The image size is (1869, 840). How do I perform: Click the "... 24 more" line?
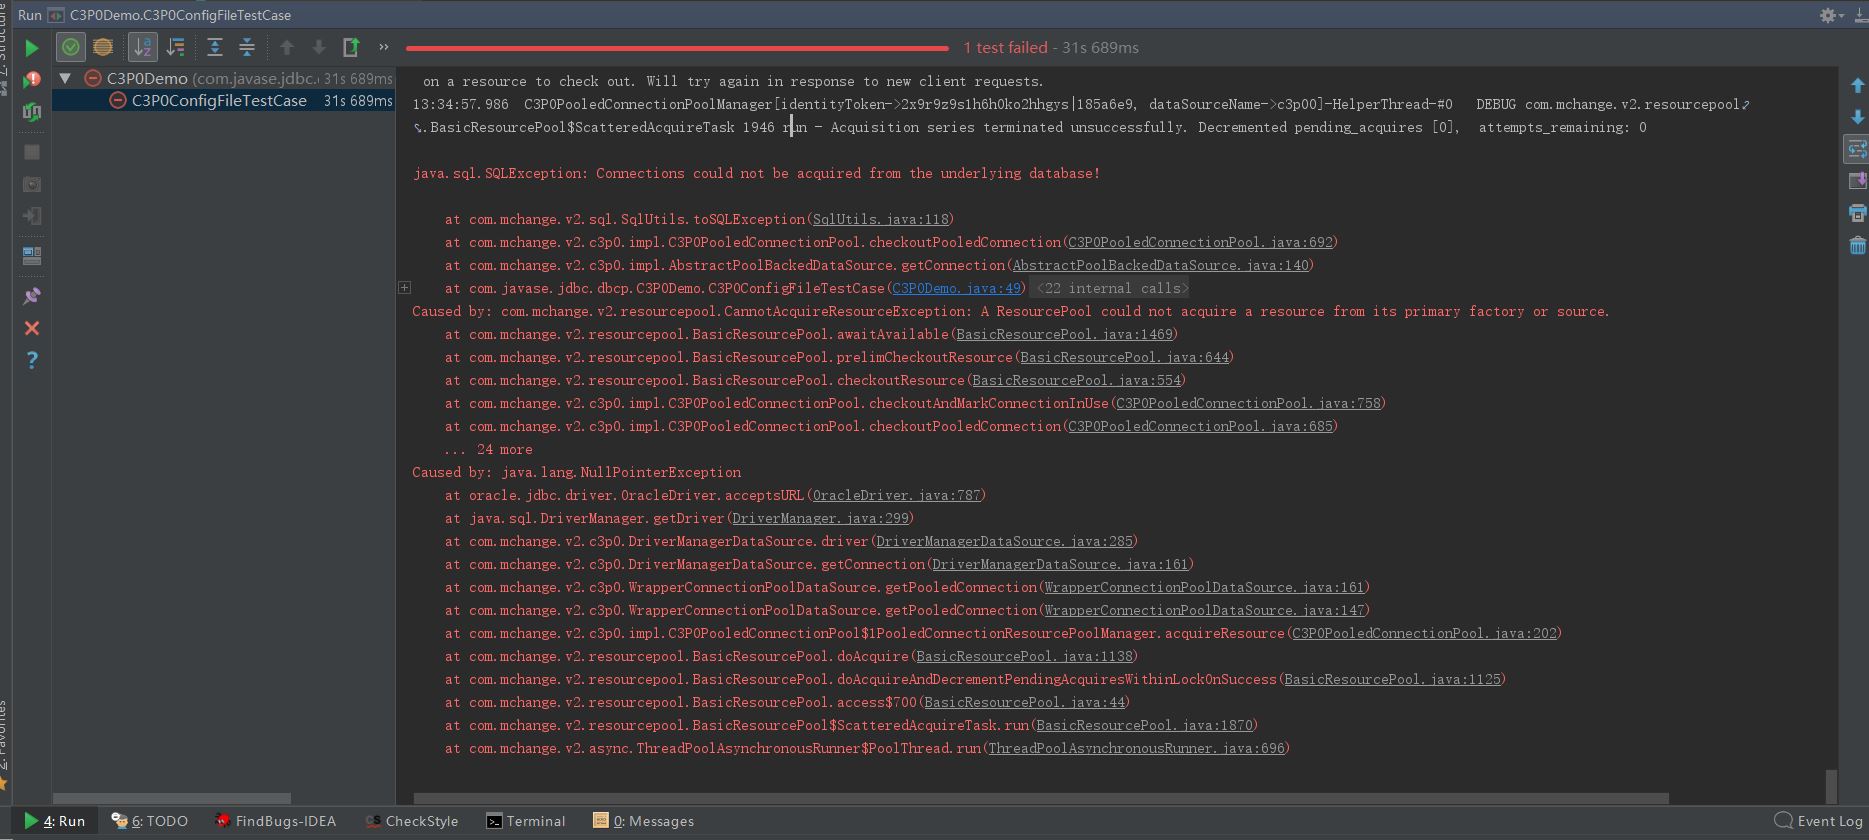pyautogui.click(x=488, y=449)
